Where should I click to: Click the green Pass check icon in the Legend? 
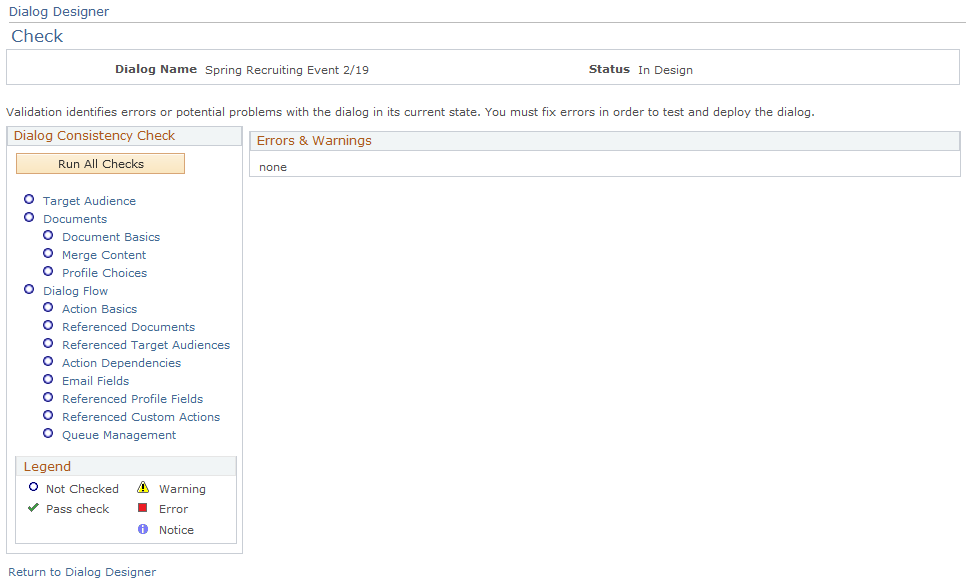(x=32, y=508)
